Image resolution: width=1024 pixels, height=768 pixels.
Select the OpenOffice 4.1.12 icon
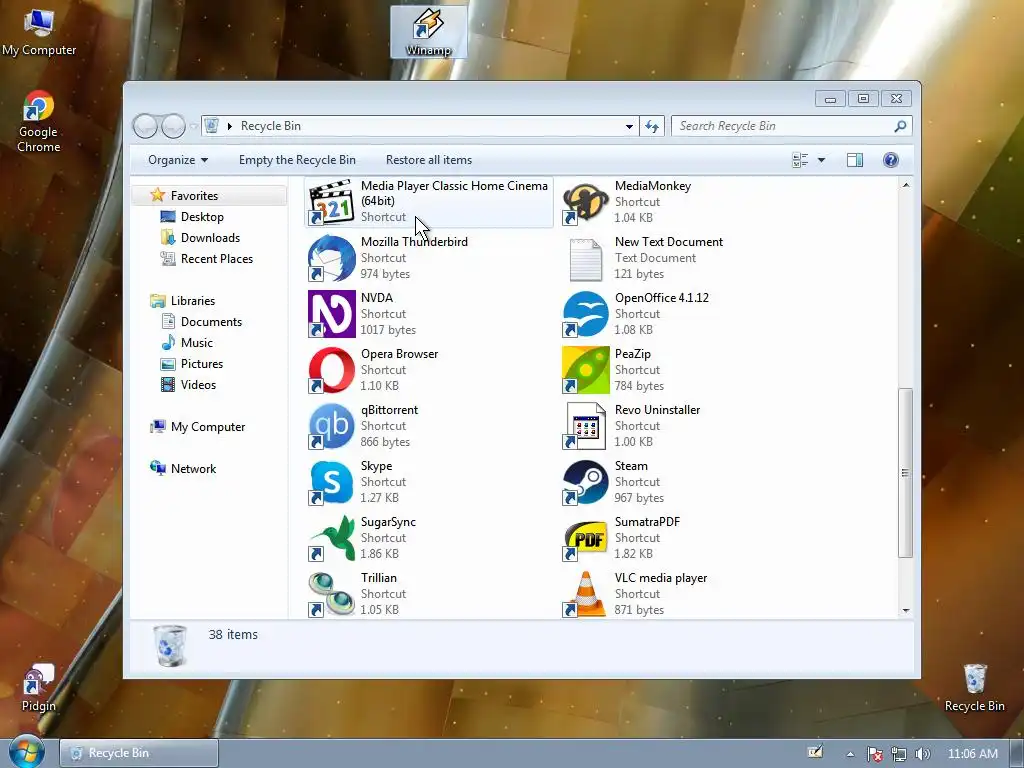585,314
